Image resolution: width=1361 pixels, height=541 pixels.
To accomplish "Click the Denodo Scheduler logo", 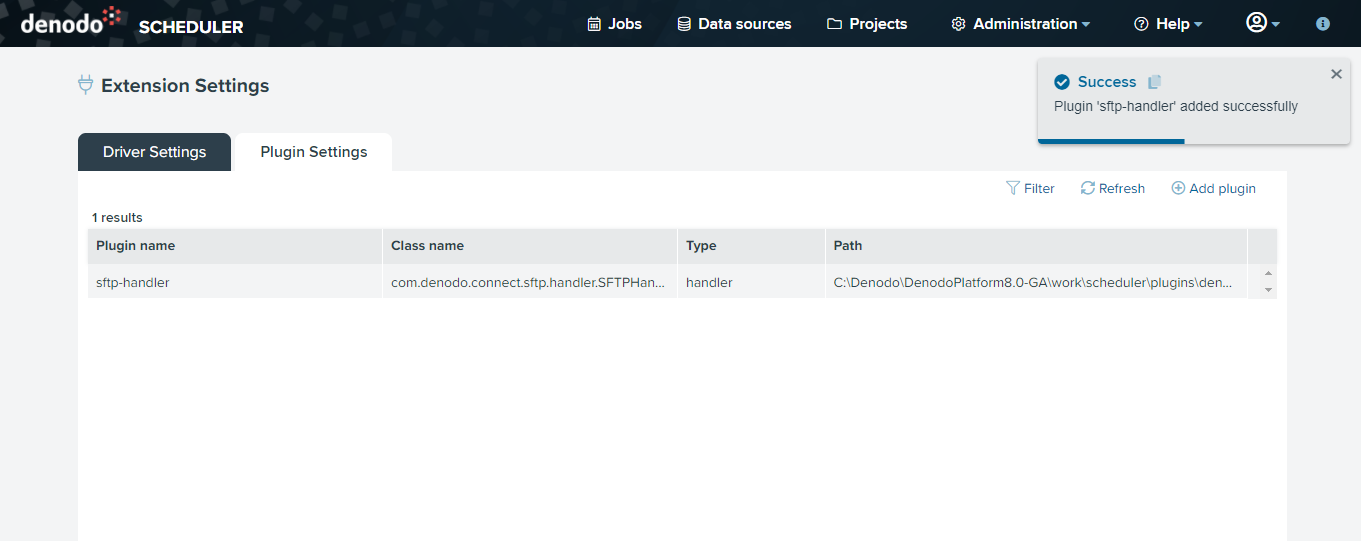I will (132, 22).
